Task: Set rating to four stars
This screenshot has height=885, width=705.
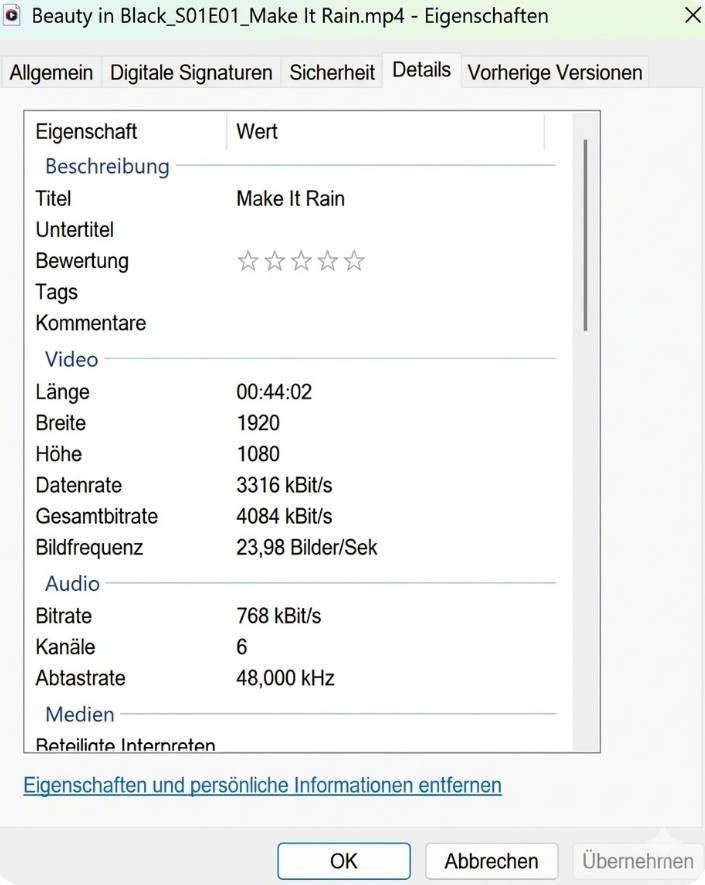Action: click(x=328, y=262)
